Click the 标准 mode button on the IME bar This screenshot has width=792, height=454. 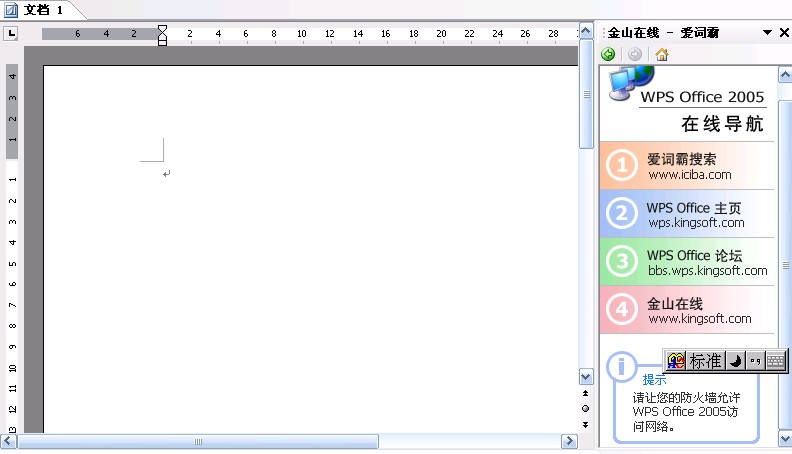[x=706, y=361]
